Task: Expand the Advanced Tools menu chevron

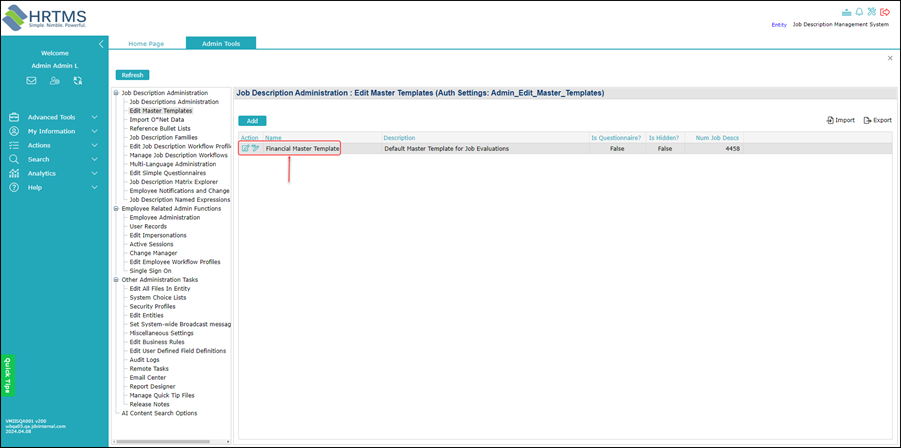Action: pyautogui.click(x=95, y=117)
